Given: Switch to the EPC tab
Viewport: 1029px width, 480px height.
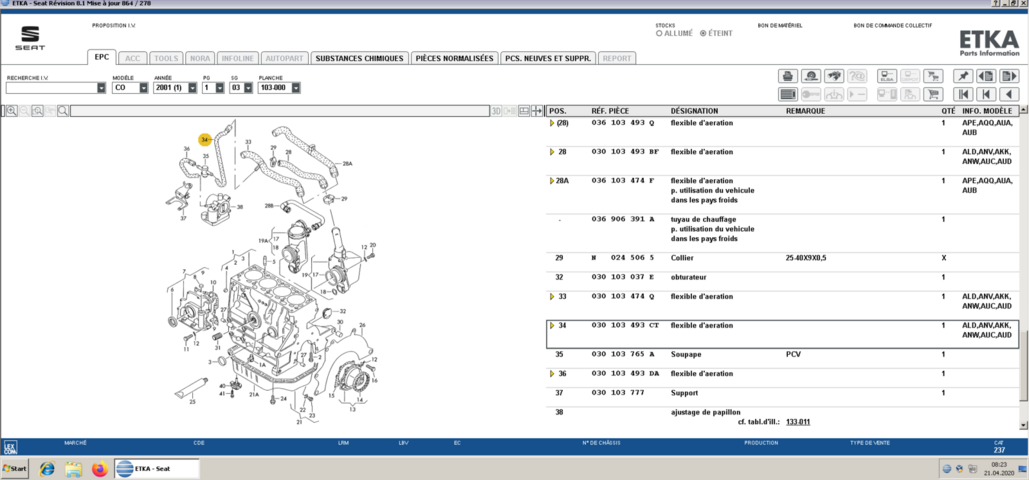Looking at the screenshot, I should 102,57.
